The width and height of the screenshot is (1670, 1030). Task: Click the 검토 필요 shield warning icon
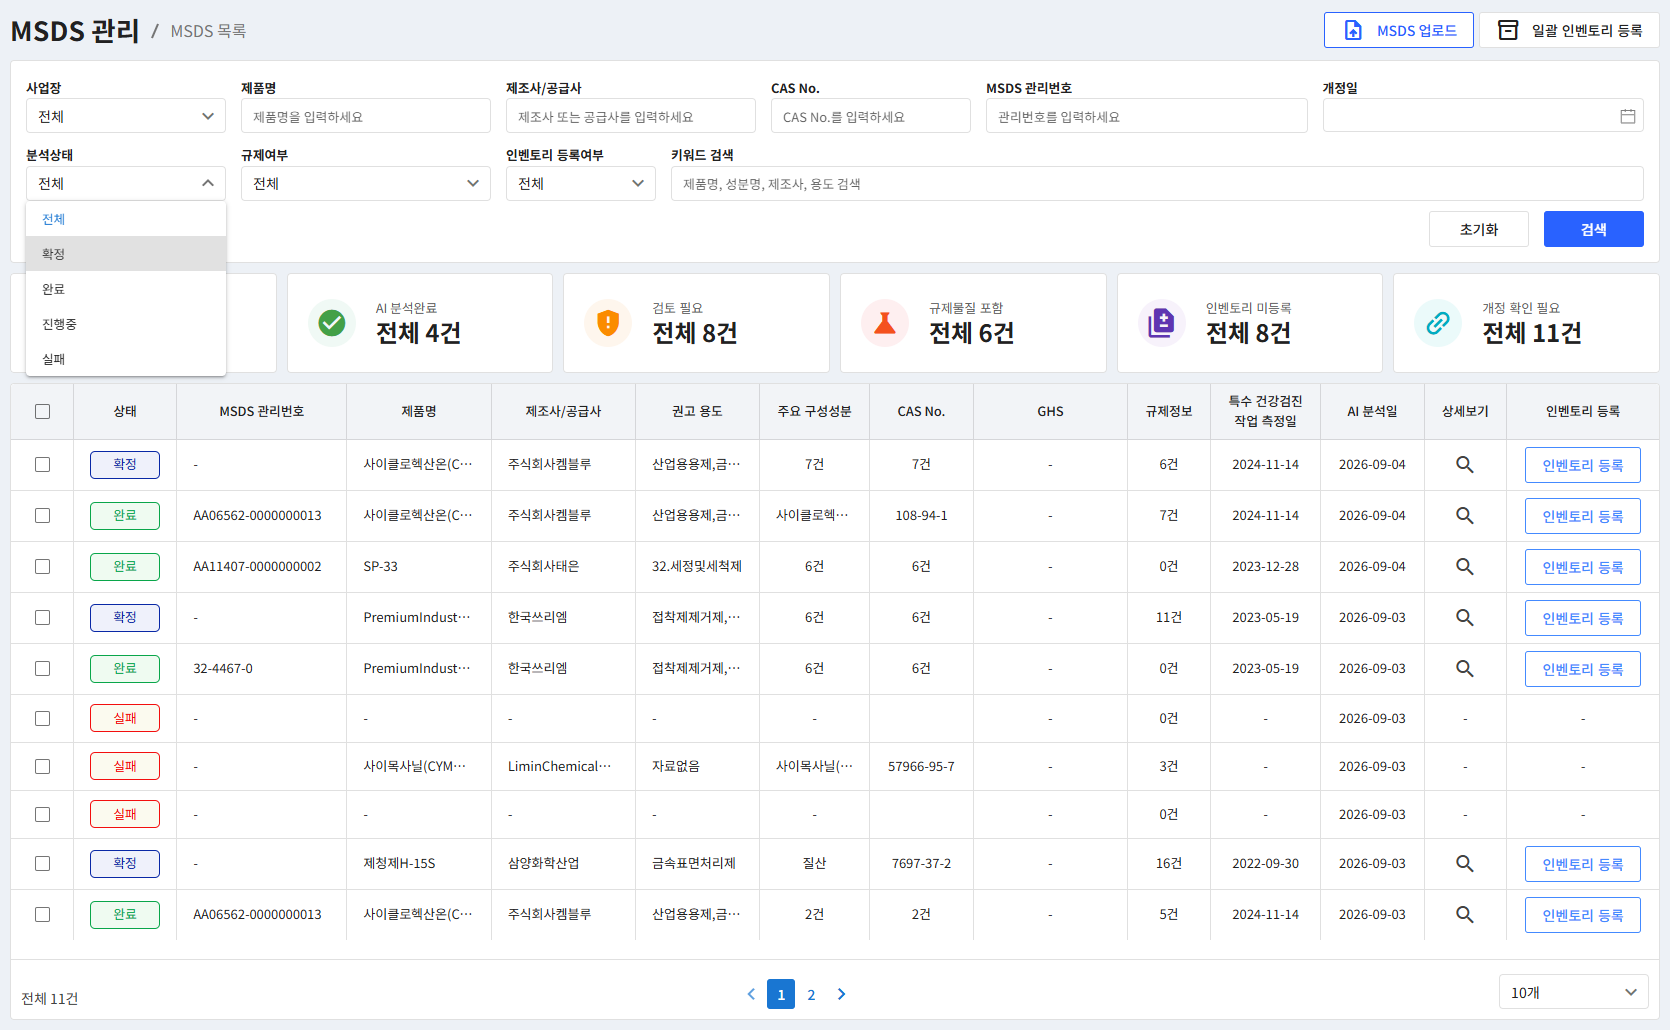[x=608, y=323]
